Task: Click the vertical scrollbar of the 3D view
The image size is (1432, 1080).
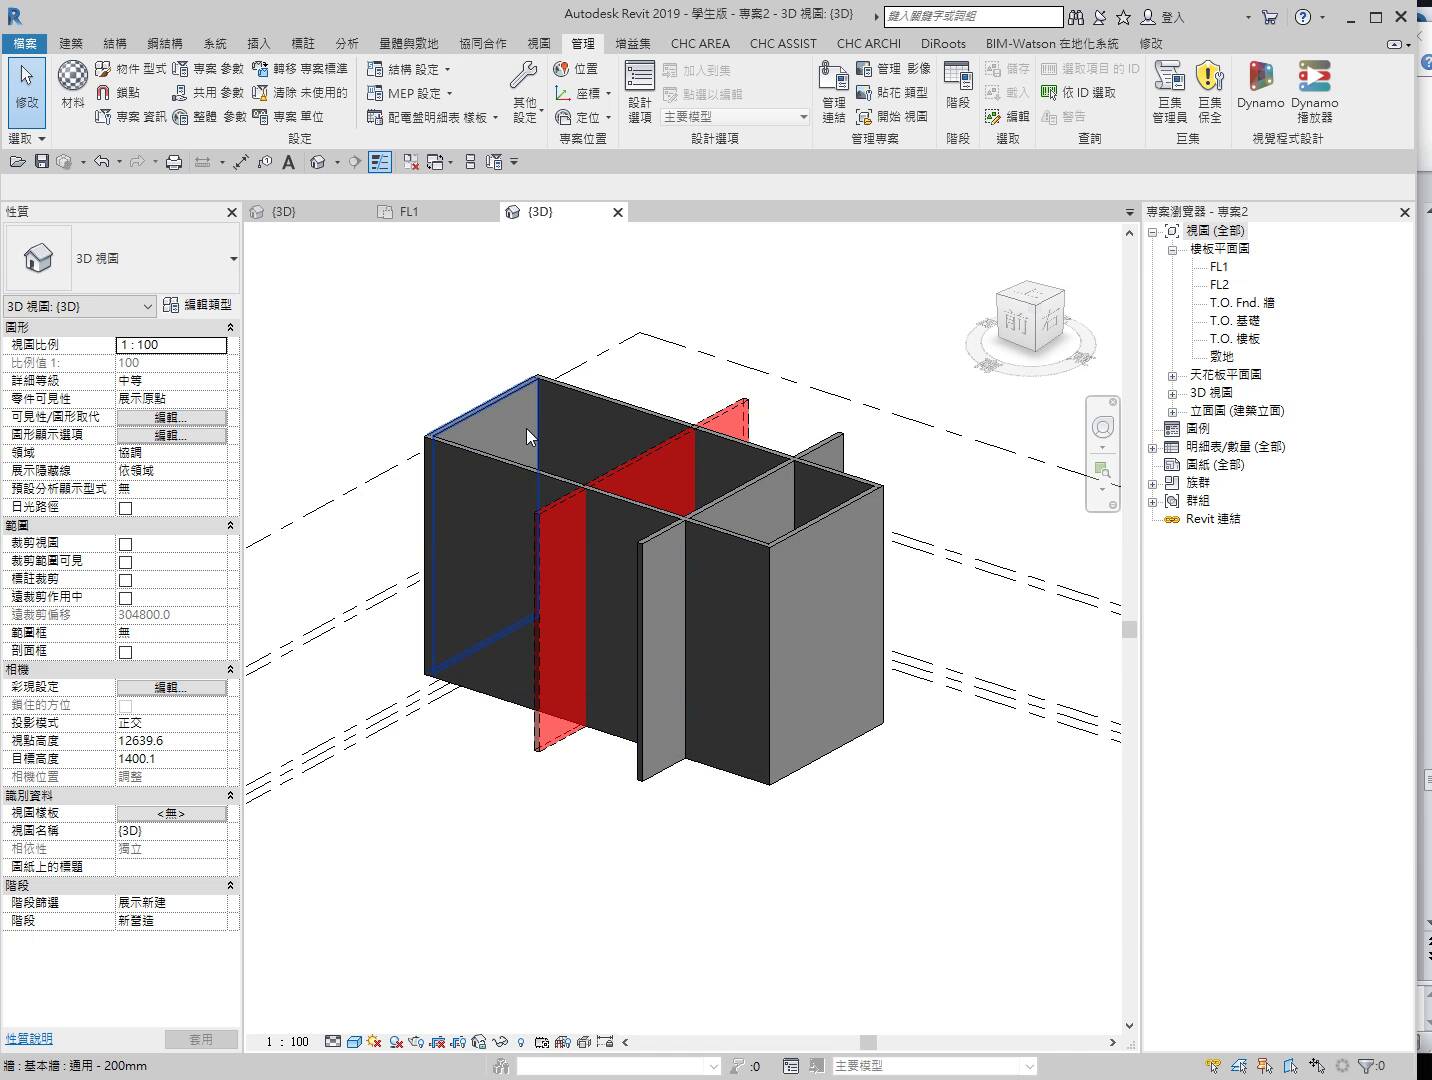Action: (1129, 629)
